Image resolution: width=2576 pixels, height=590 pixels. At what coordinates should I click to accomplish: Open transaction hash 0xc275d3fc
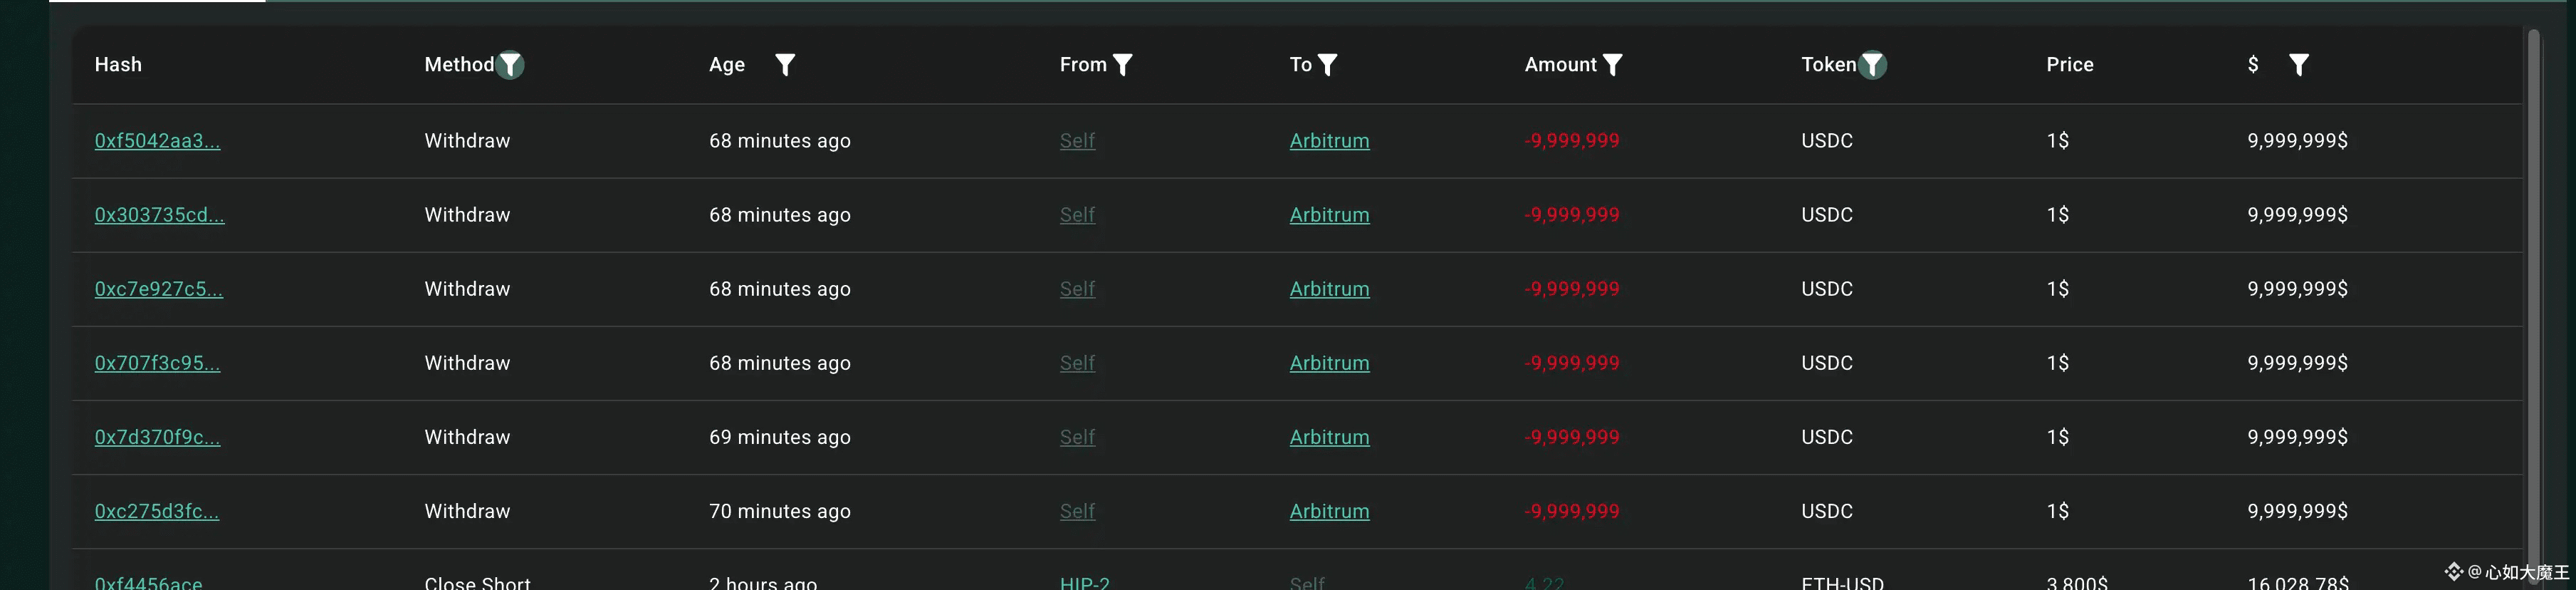click(156, 511)
